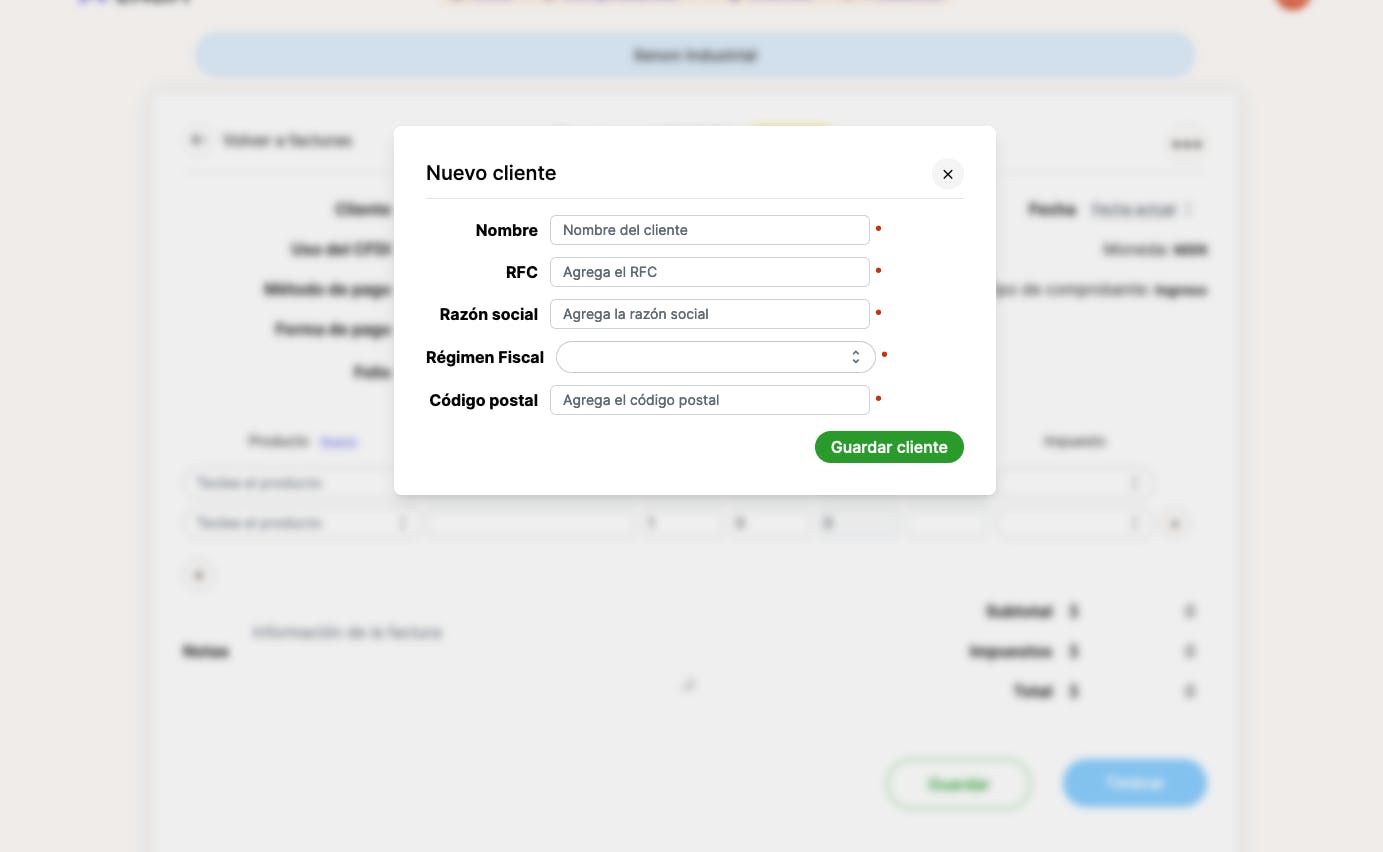The image size is (1383, 852).
Task: Click the Código postal input field
Action: [709, 400]
